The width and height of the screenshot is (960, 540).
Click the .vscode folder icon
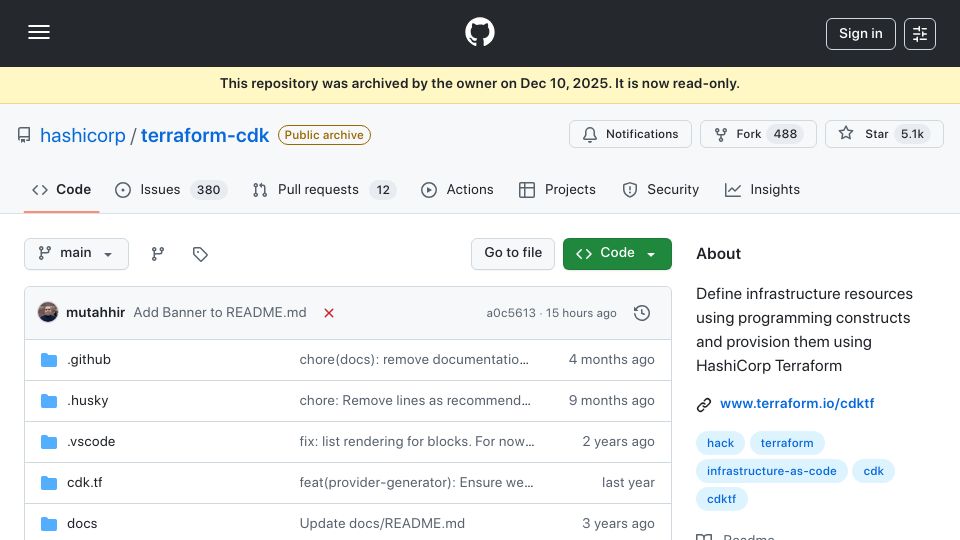pyautogui.click(x=49, y=442)
